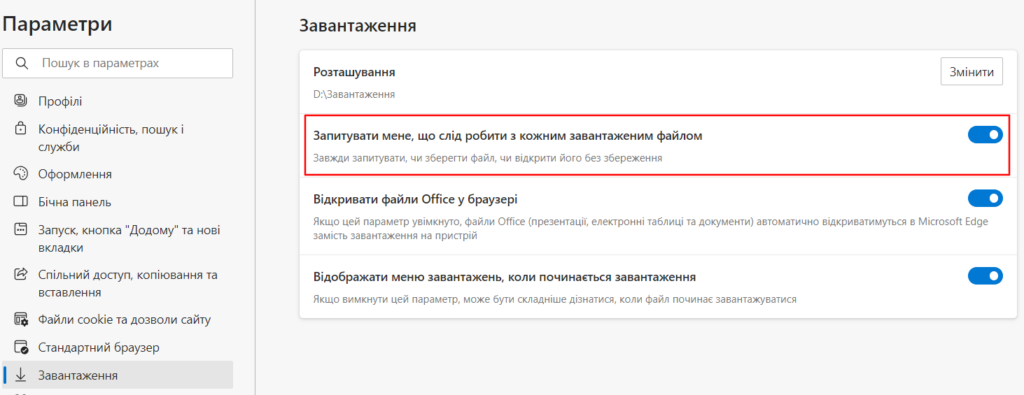Disable asking what to do with each download
1024x395 pixels.
(x=985, y=135)
